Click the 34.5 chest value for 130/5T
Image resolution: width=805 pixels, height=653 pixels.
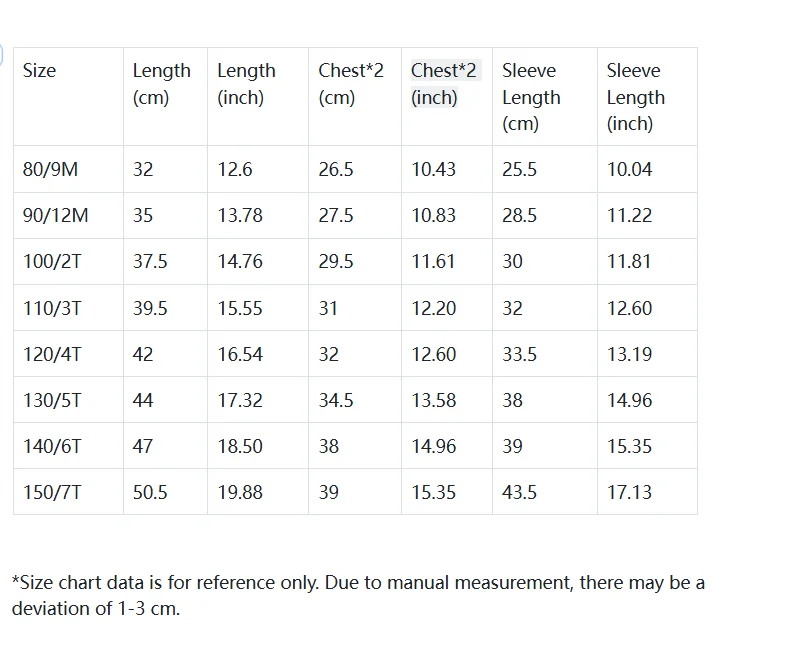coord(336,401)
